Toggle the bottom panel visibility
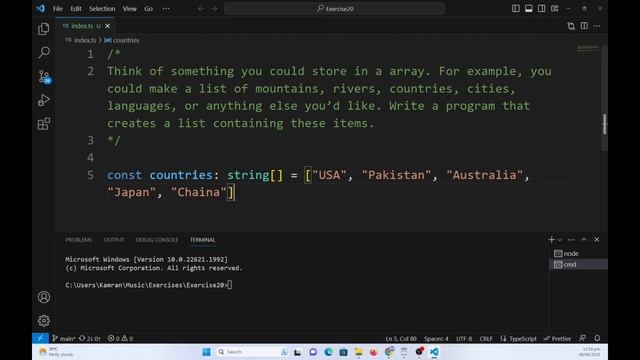 (529, 8)
